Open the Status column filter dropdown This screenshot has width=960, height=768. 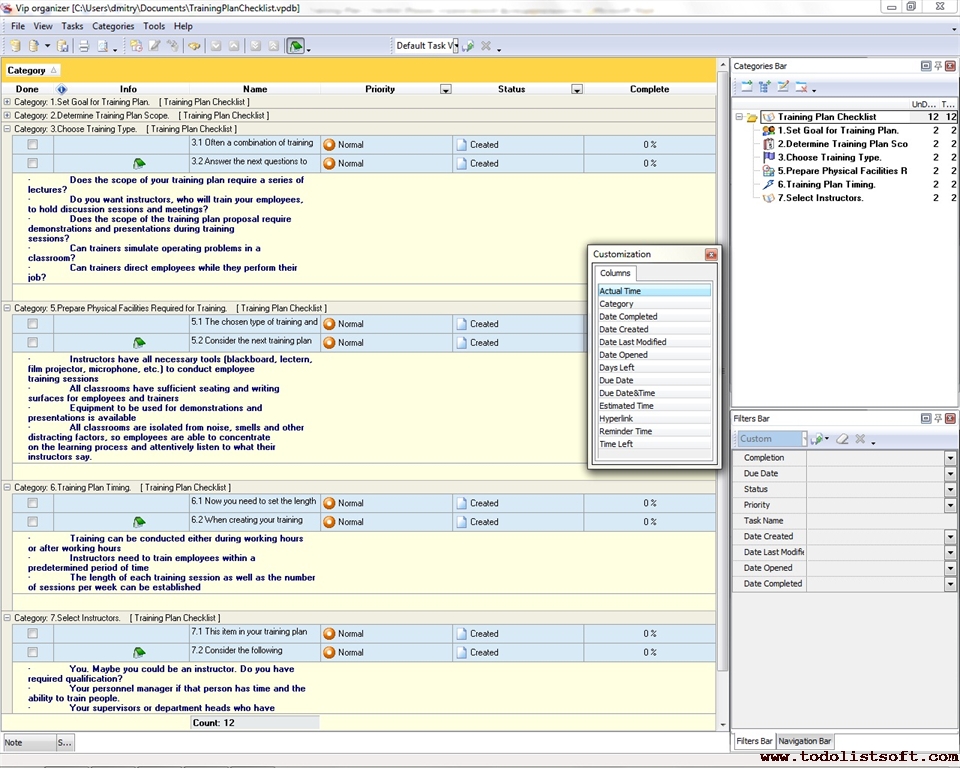pos(577,89)
